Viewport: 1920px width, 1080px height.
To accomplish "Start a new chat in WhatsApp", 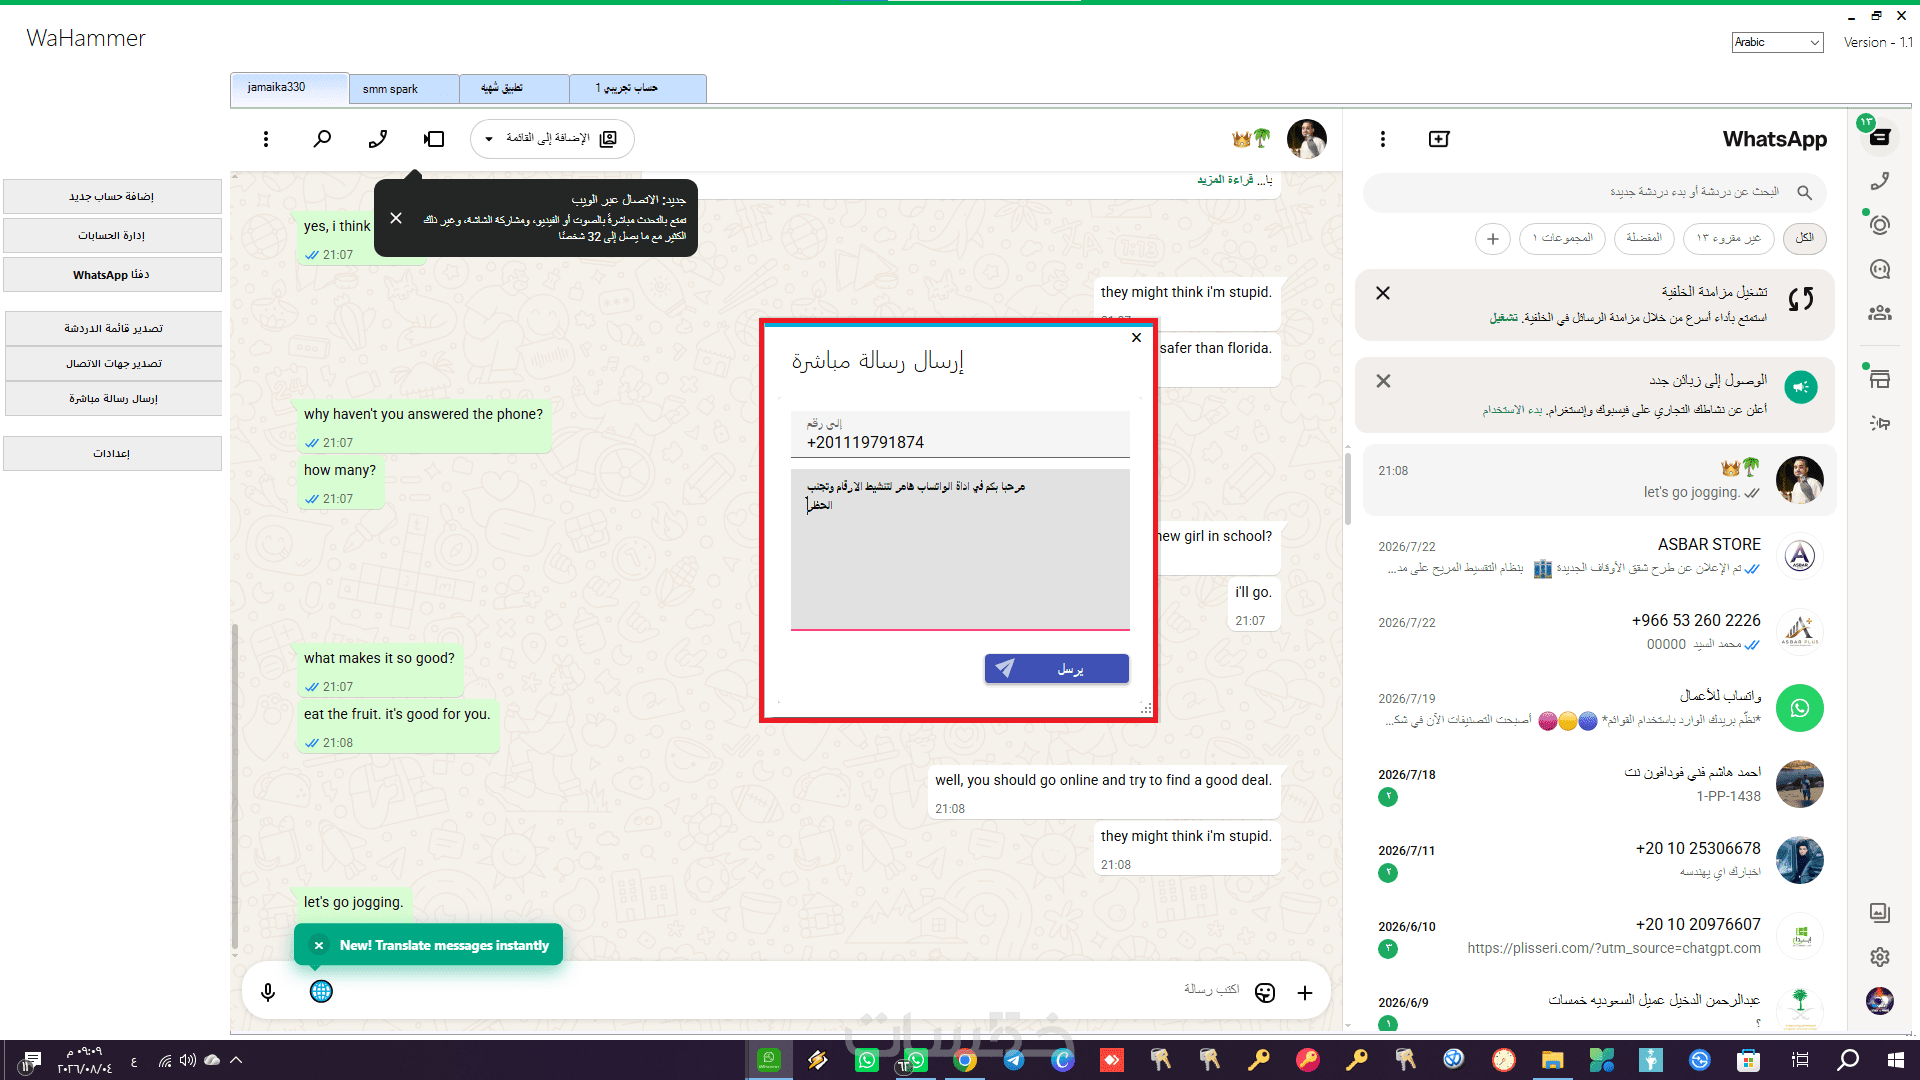I will [1439, 139].
